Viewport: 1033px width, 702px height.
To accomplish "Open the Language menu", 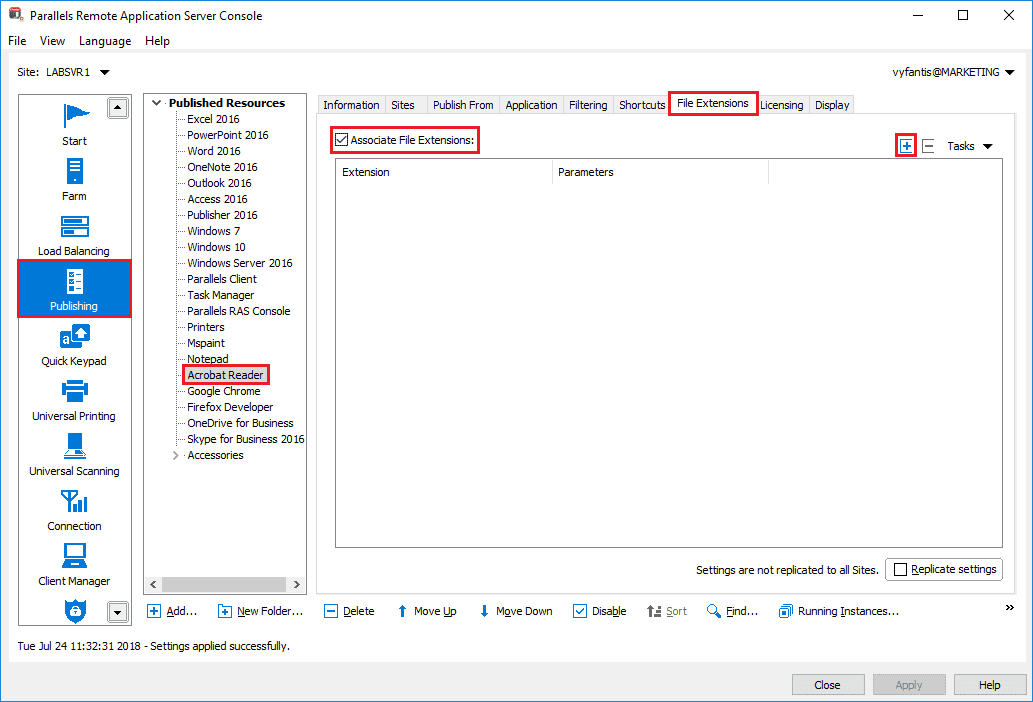I will pos(105,41).
